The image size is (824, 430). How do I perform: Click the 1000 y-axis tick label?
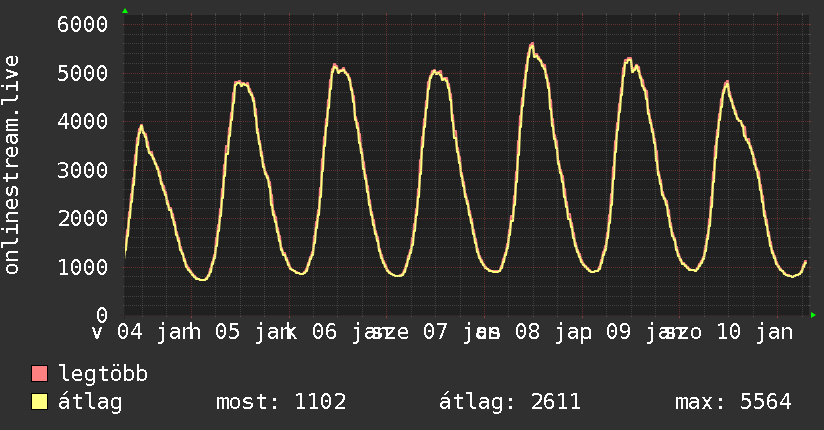83,267
